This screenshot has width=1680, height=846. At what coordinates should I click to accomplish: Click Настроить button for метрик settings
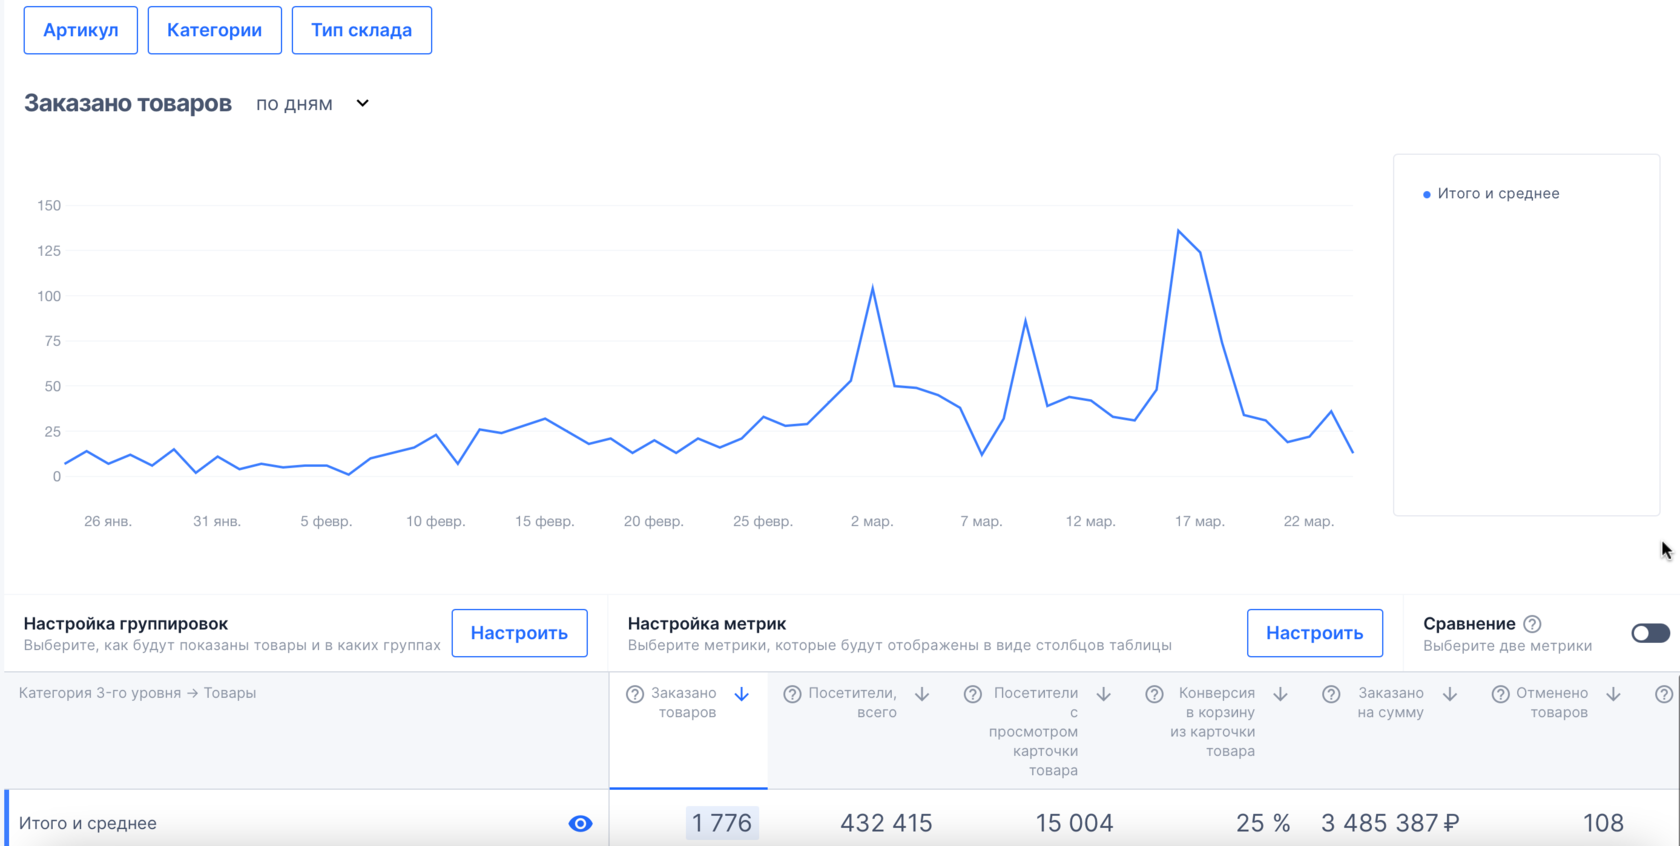pyautogui.click(x=1314, y=633)
